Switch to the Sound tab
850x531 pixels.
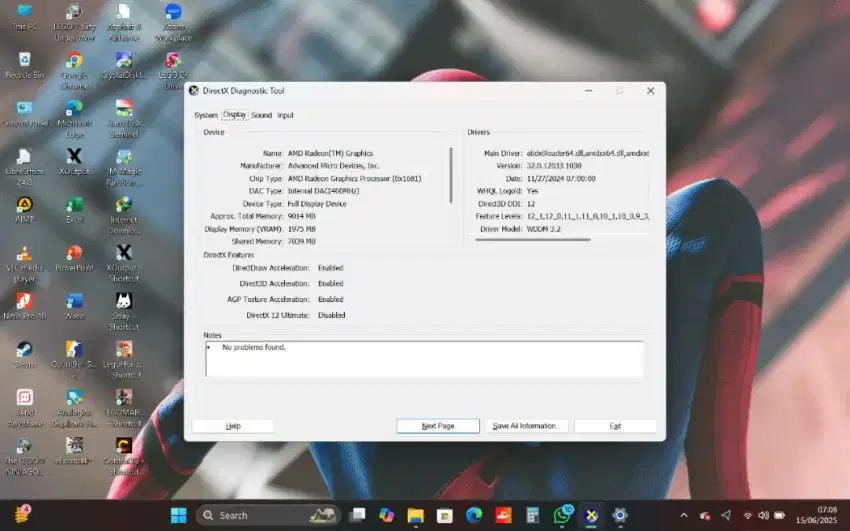click(x=261, y=115)
